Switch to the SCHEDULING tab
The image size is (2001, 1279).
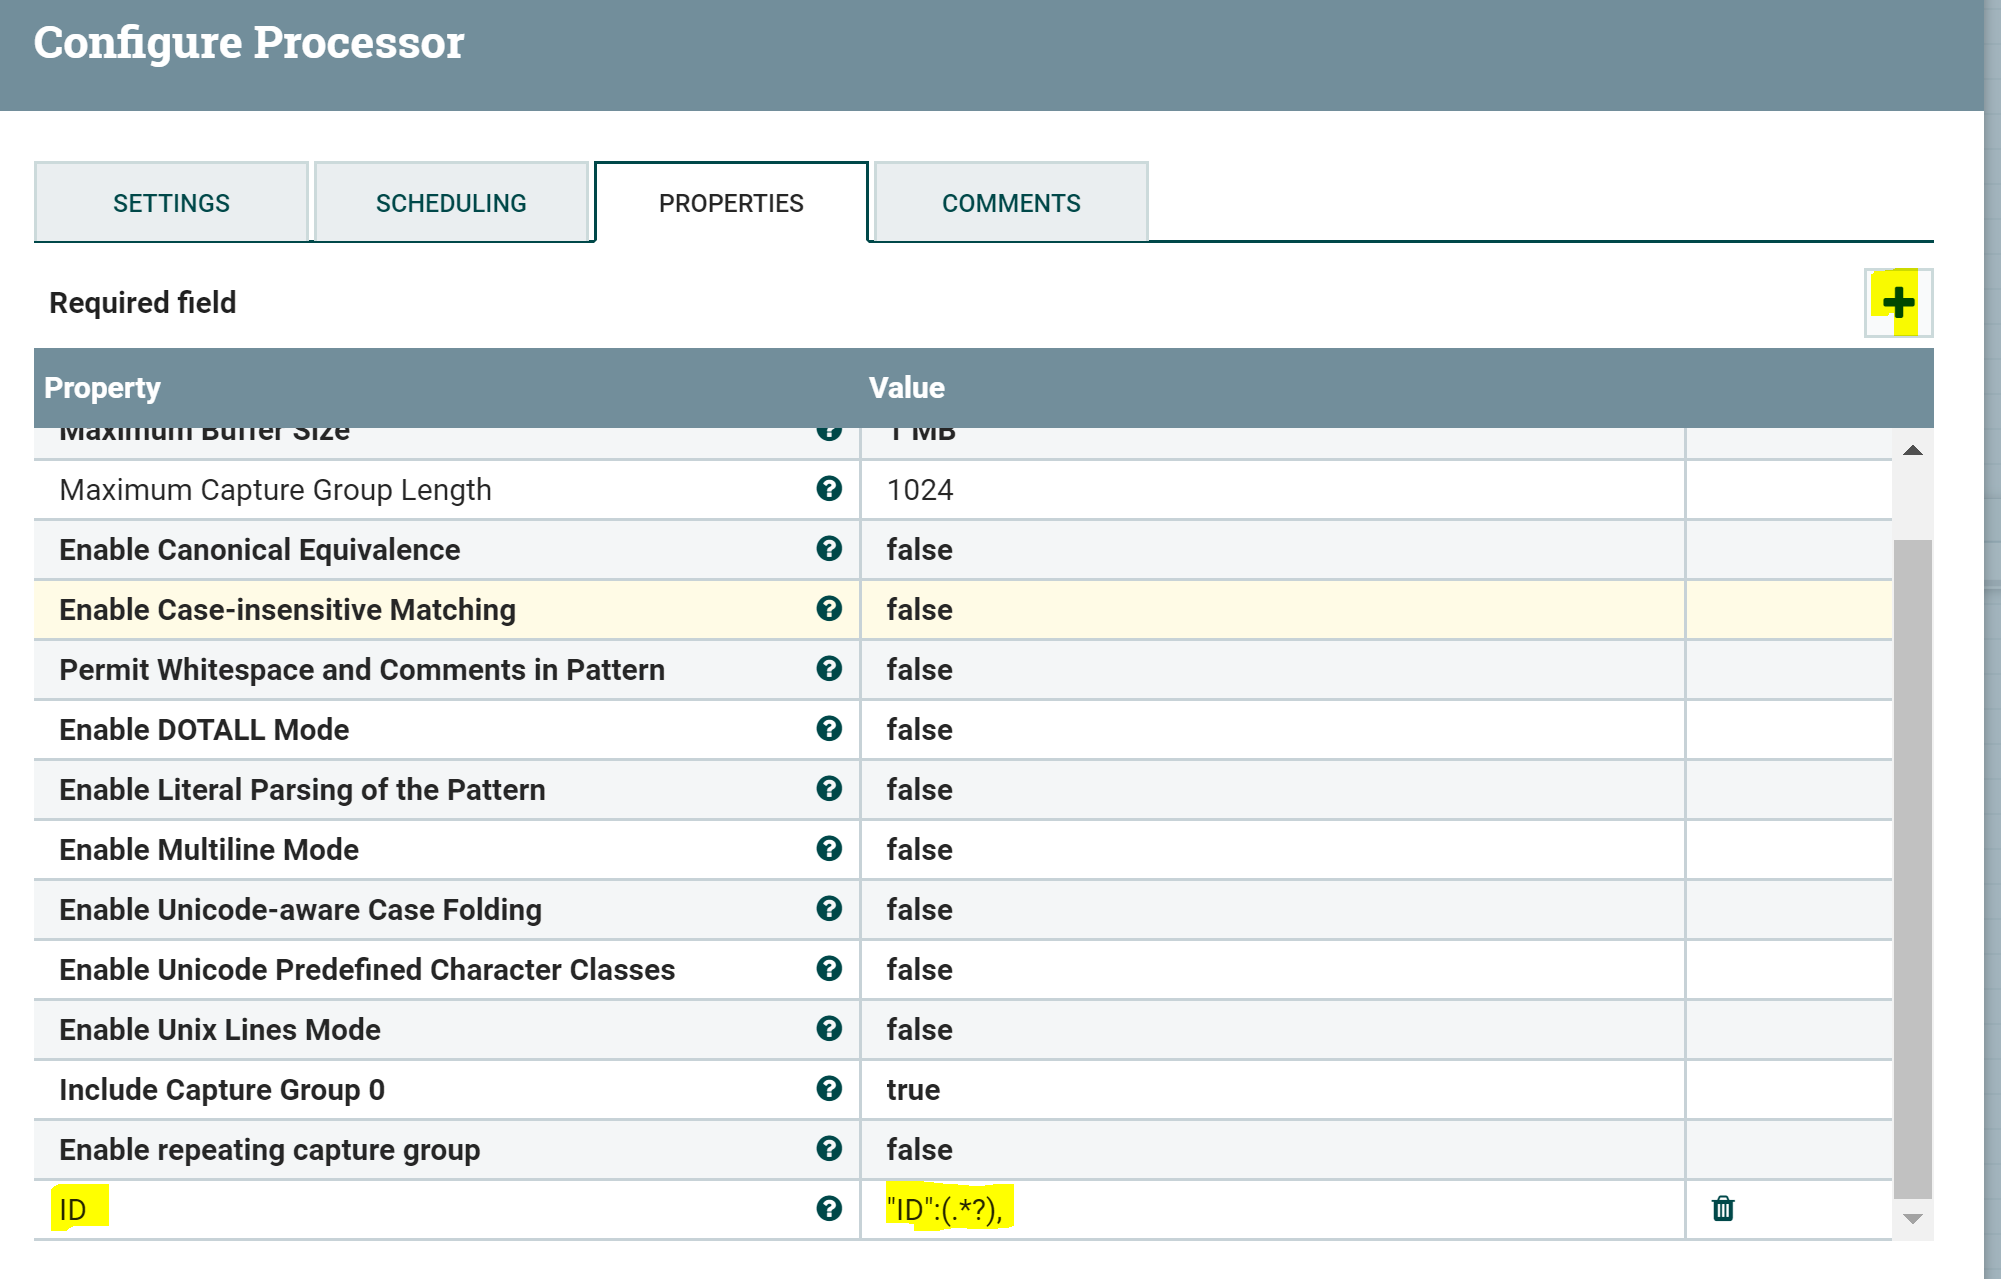click(451, 203)
